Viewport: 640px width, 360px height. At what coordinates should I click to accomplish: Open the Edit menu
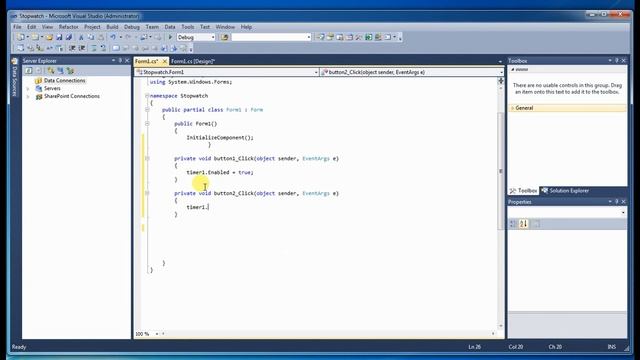(x=31, y=27)
